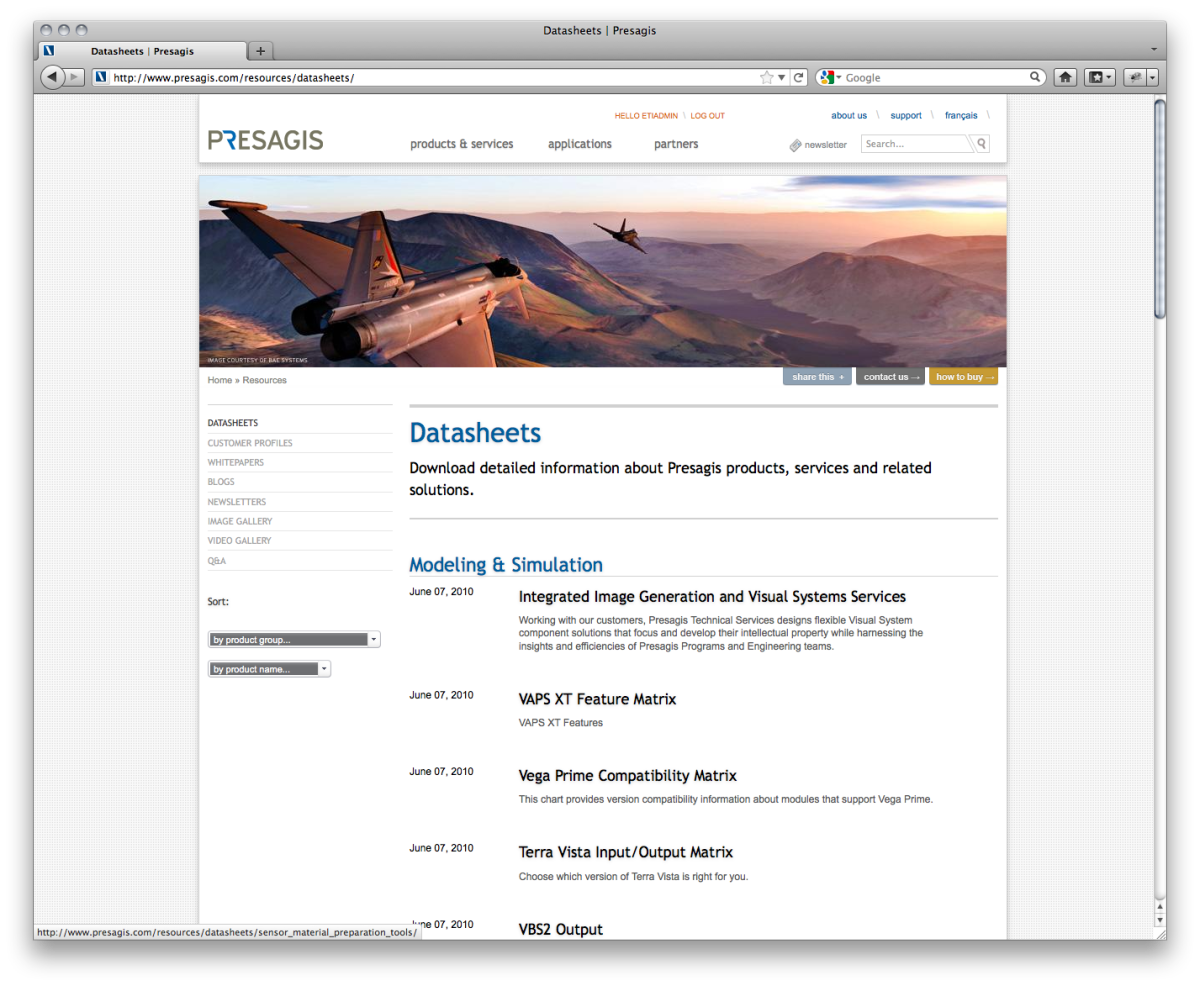
Task: Click the Resources breadcrumb link
Action: 265,381
